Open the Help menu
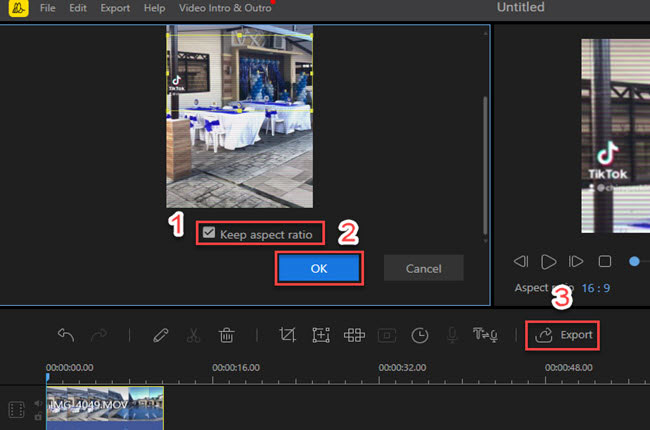This screenshot has width=650, height=430. (x=154, y=8)
